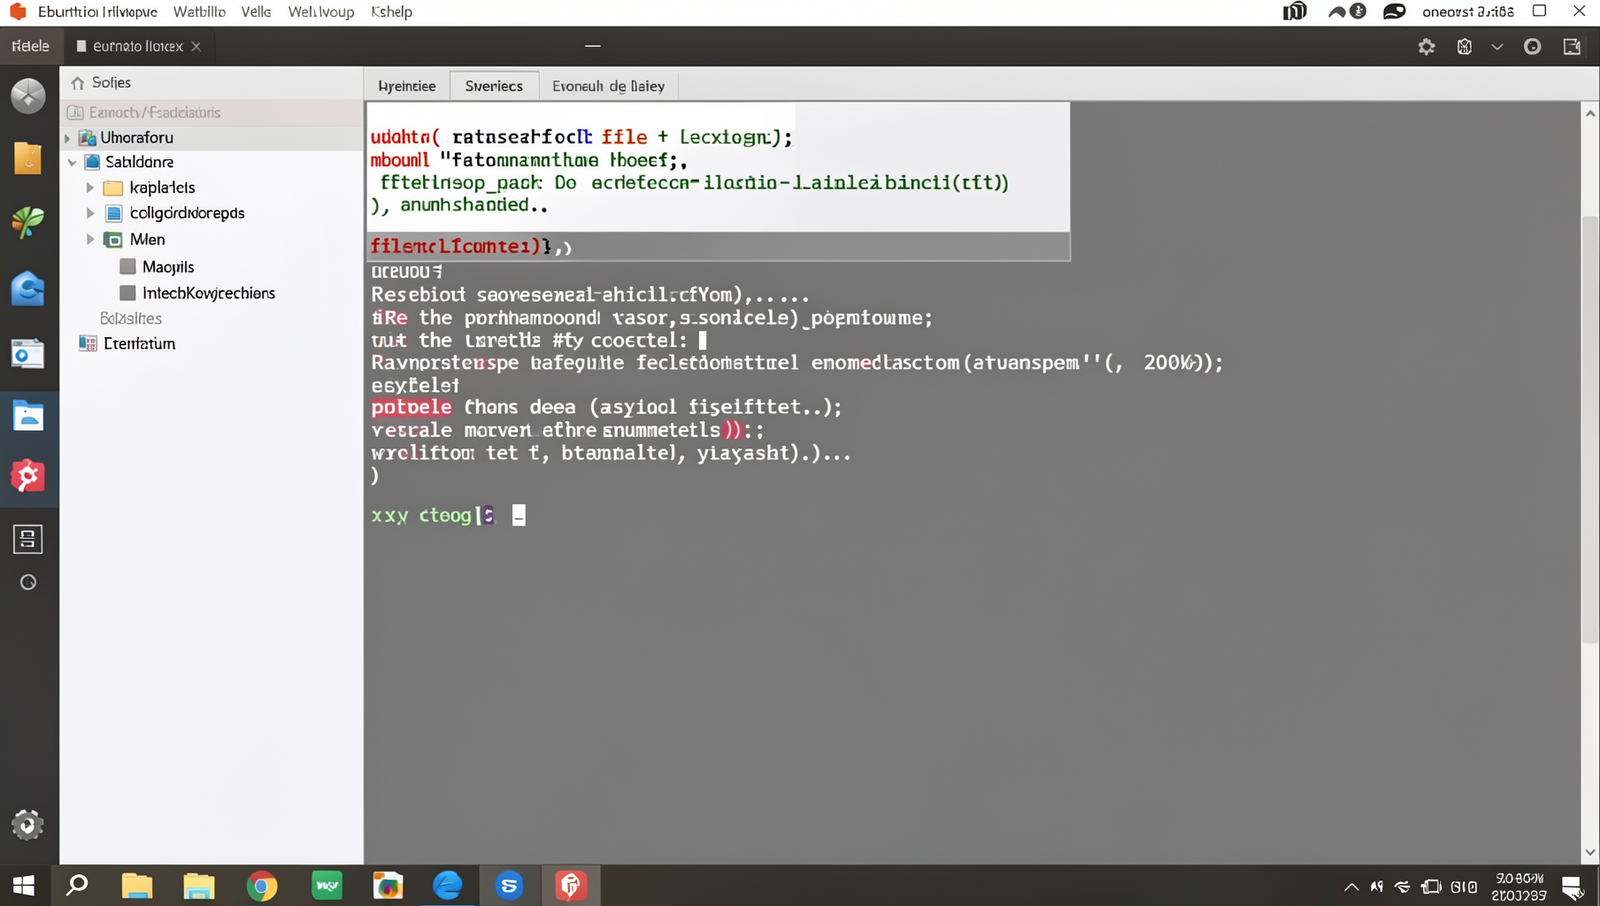Show hidden tray icons chevron
Image resolution: width=1600 pixels, height=906 pixels.
point(1351,886)
